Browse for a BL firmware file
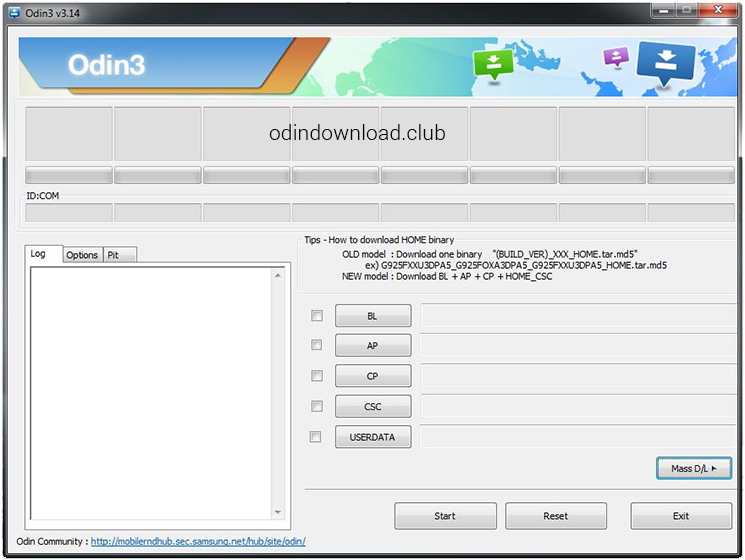This screenshot has height=560, width=745. (373, 316)
